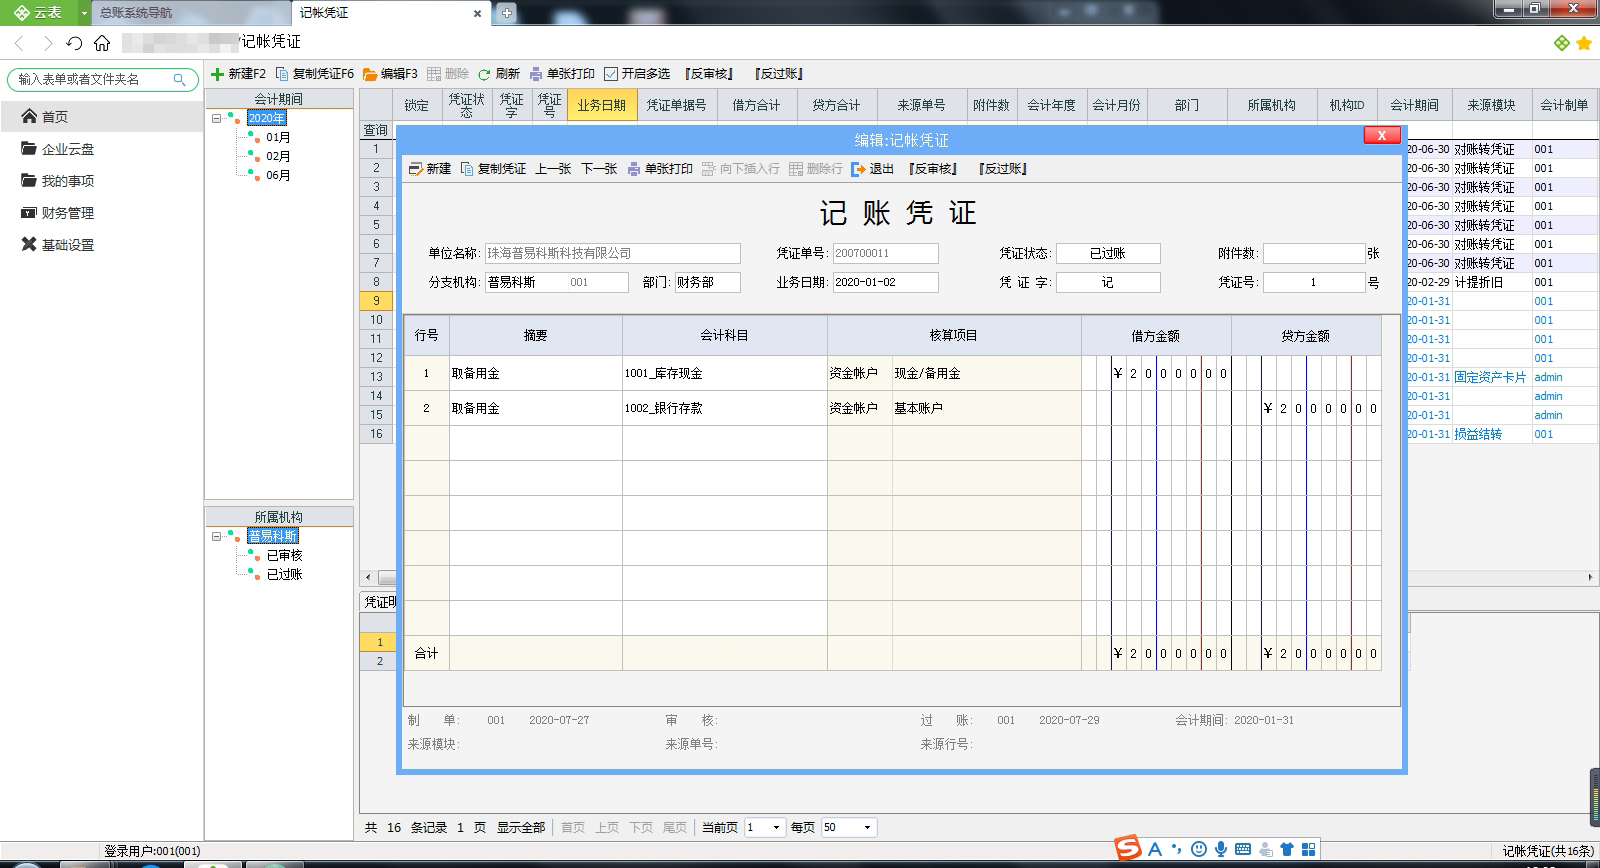
Task: Click the home icon in navigation bar
Action: click(102, 43)
